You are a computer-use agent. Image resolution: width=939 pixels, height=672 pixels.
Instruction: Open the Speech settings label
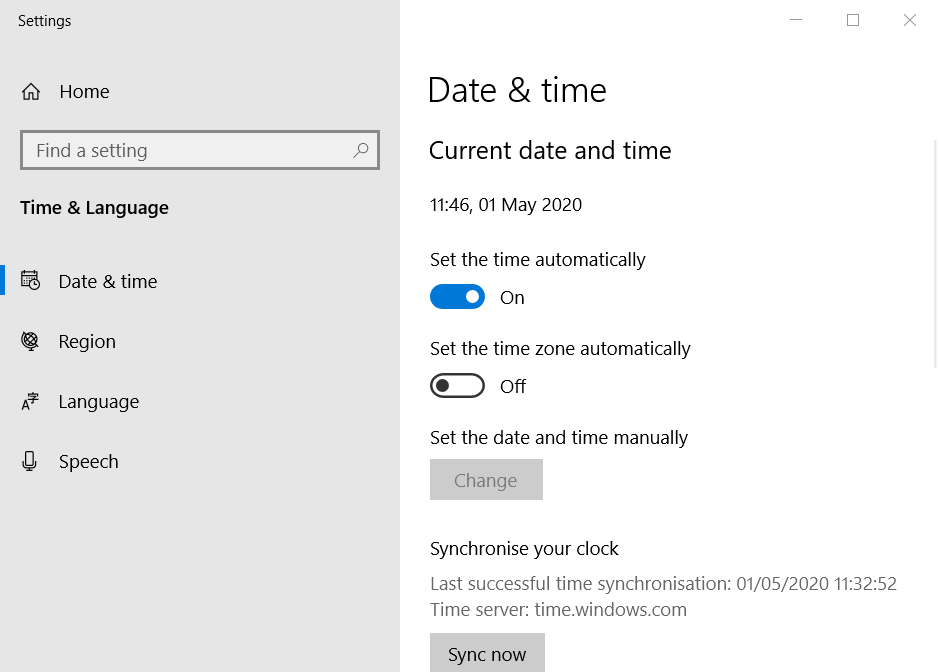89,462
